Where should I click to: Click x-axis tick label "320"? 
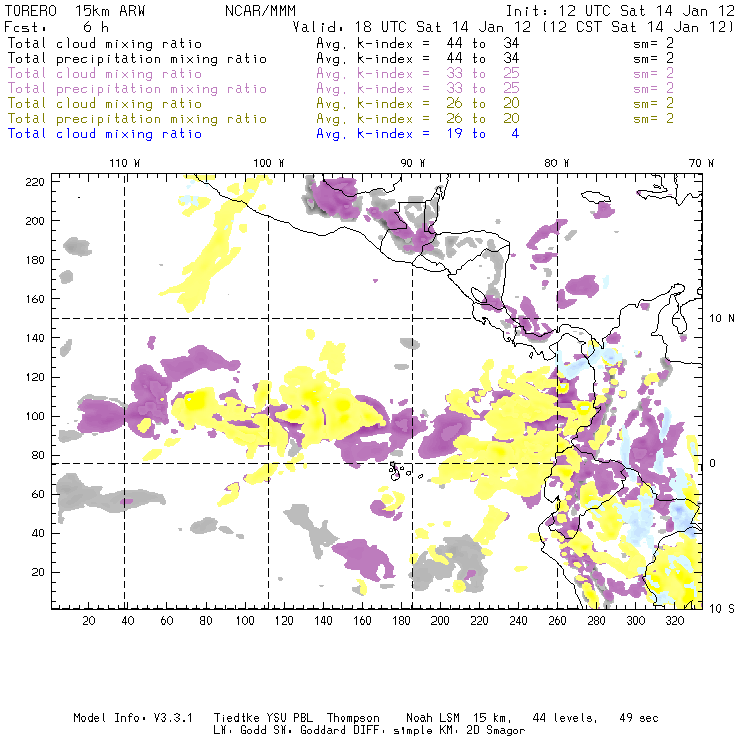click(675, 621)
